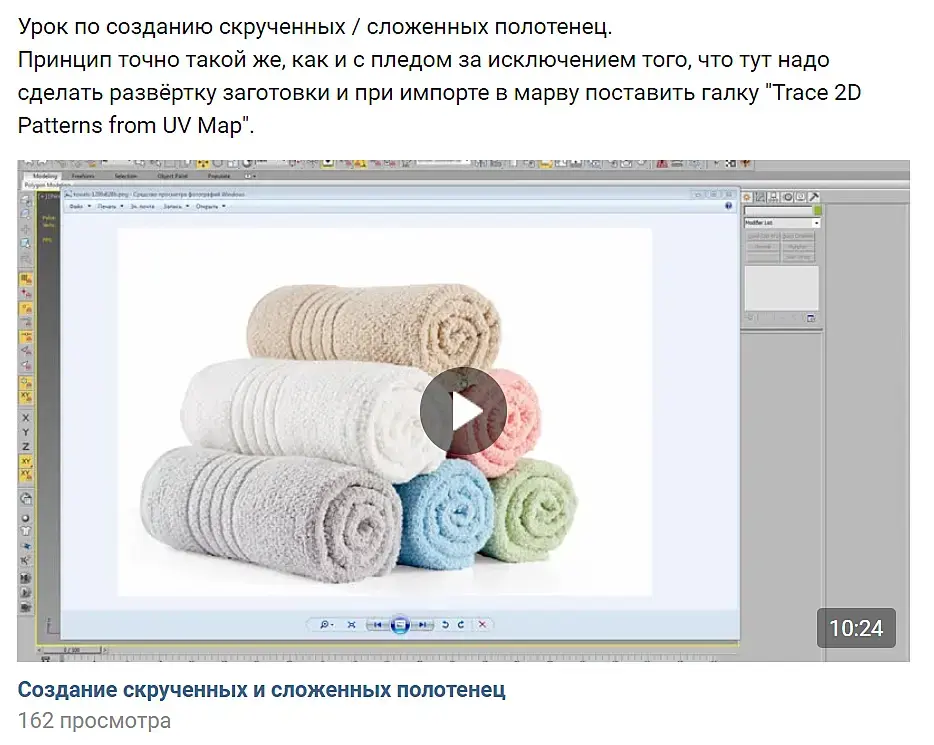Click the object color swatch beside name field
Image resolution: width=934 pixels, height=745 pixels.
pyautogui.click(x=817, y=210)
